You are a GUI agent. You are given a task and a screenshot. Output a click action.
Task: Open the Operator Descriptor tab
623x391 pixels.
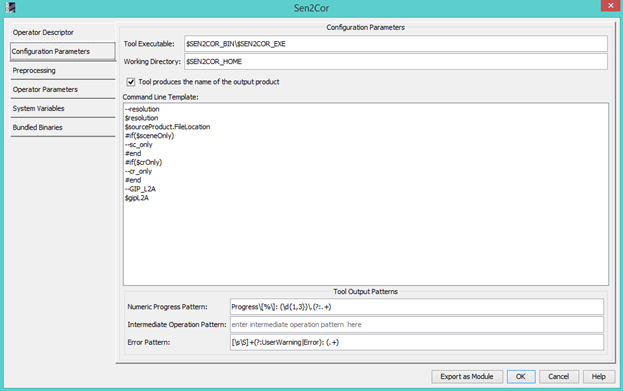pos(62,32)
